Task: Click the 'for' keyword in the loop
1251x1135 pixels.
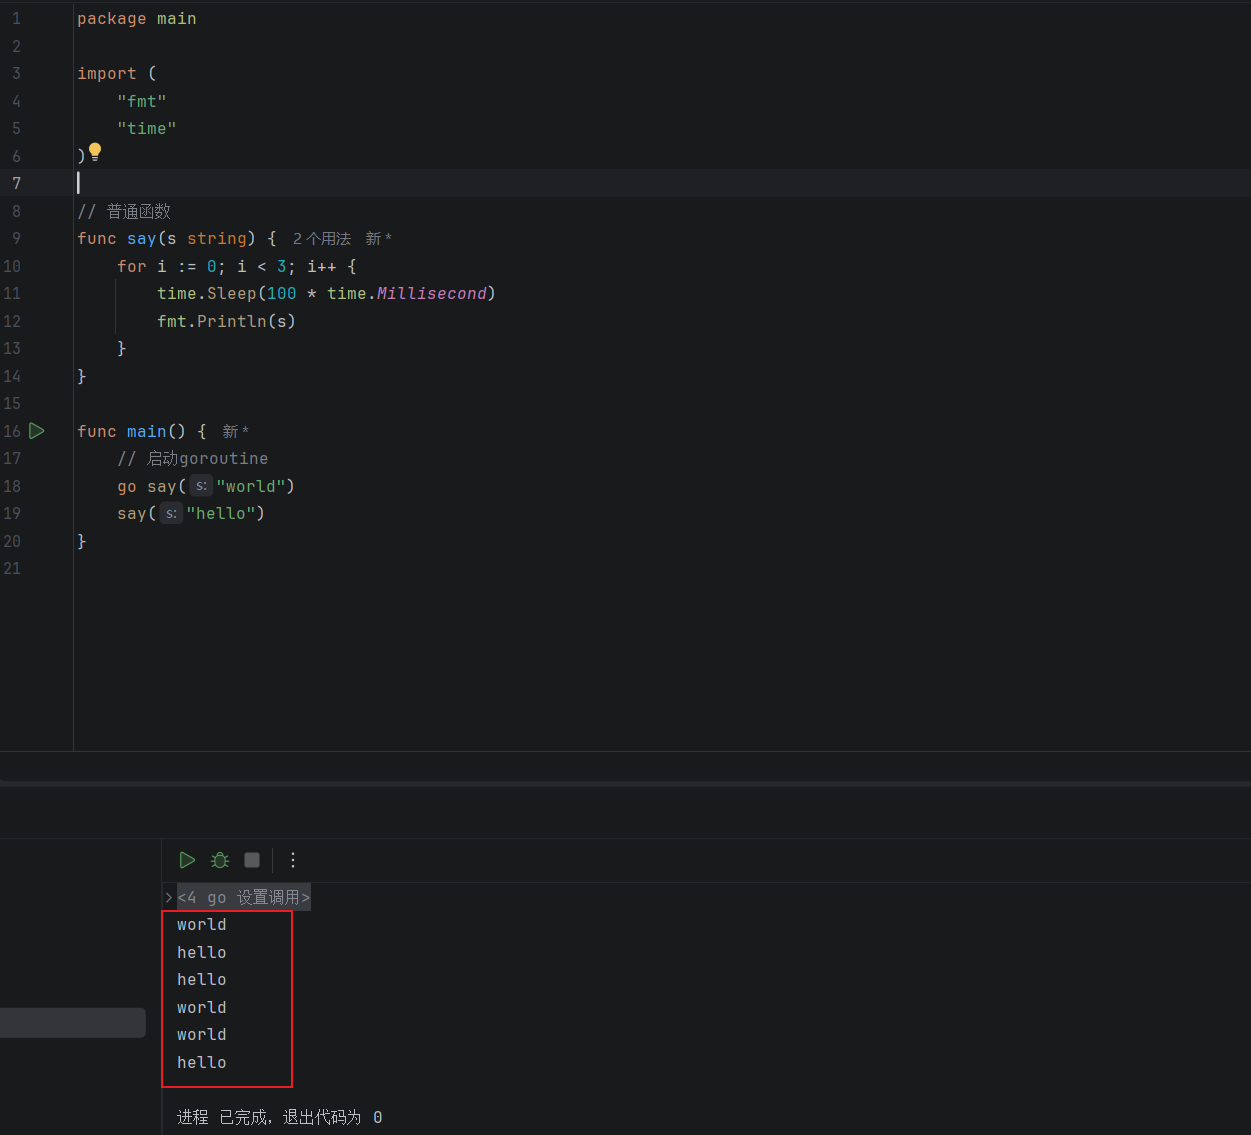Action: coord(132,266)
